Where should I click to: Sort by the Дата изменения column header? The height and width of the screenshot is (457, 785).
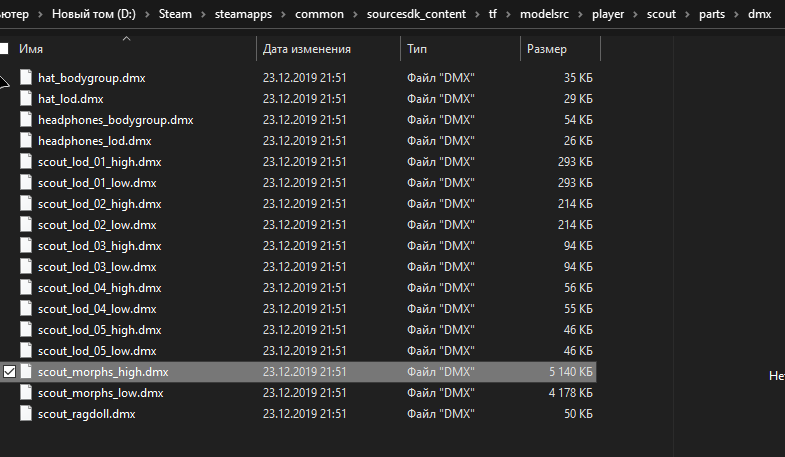point(306,49)
